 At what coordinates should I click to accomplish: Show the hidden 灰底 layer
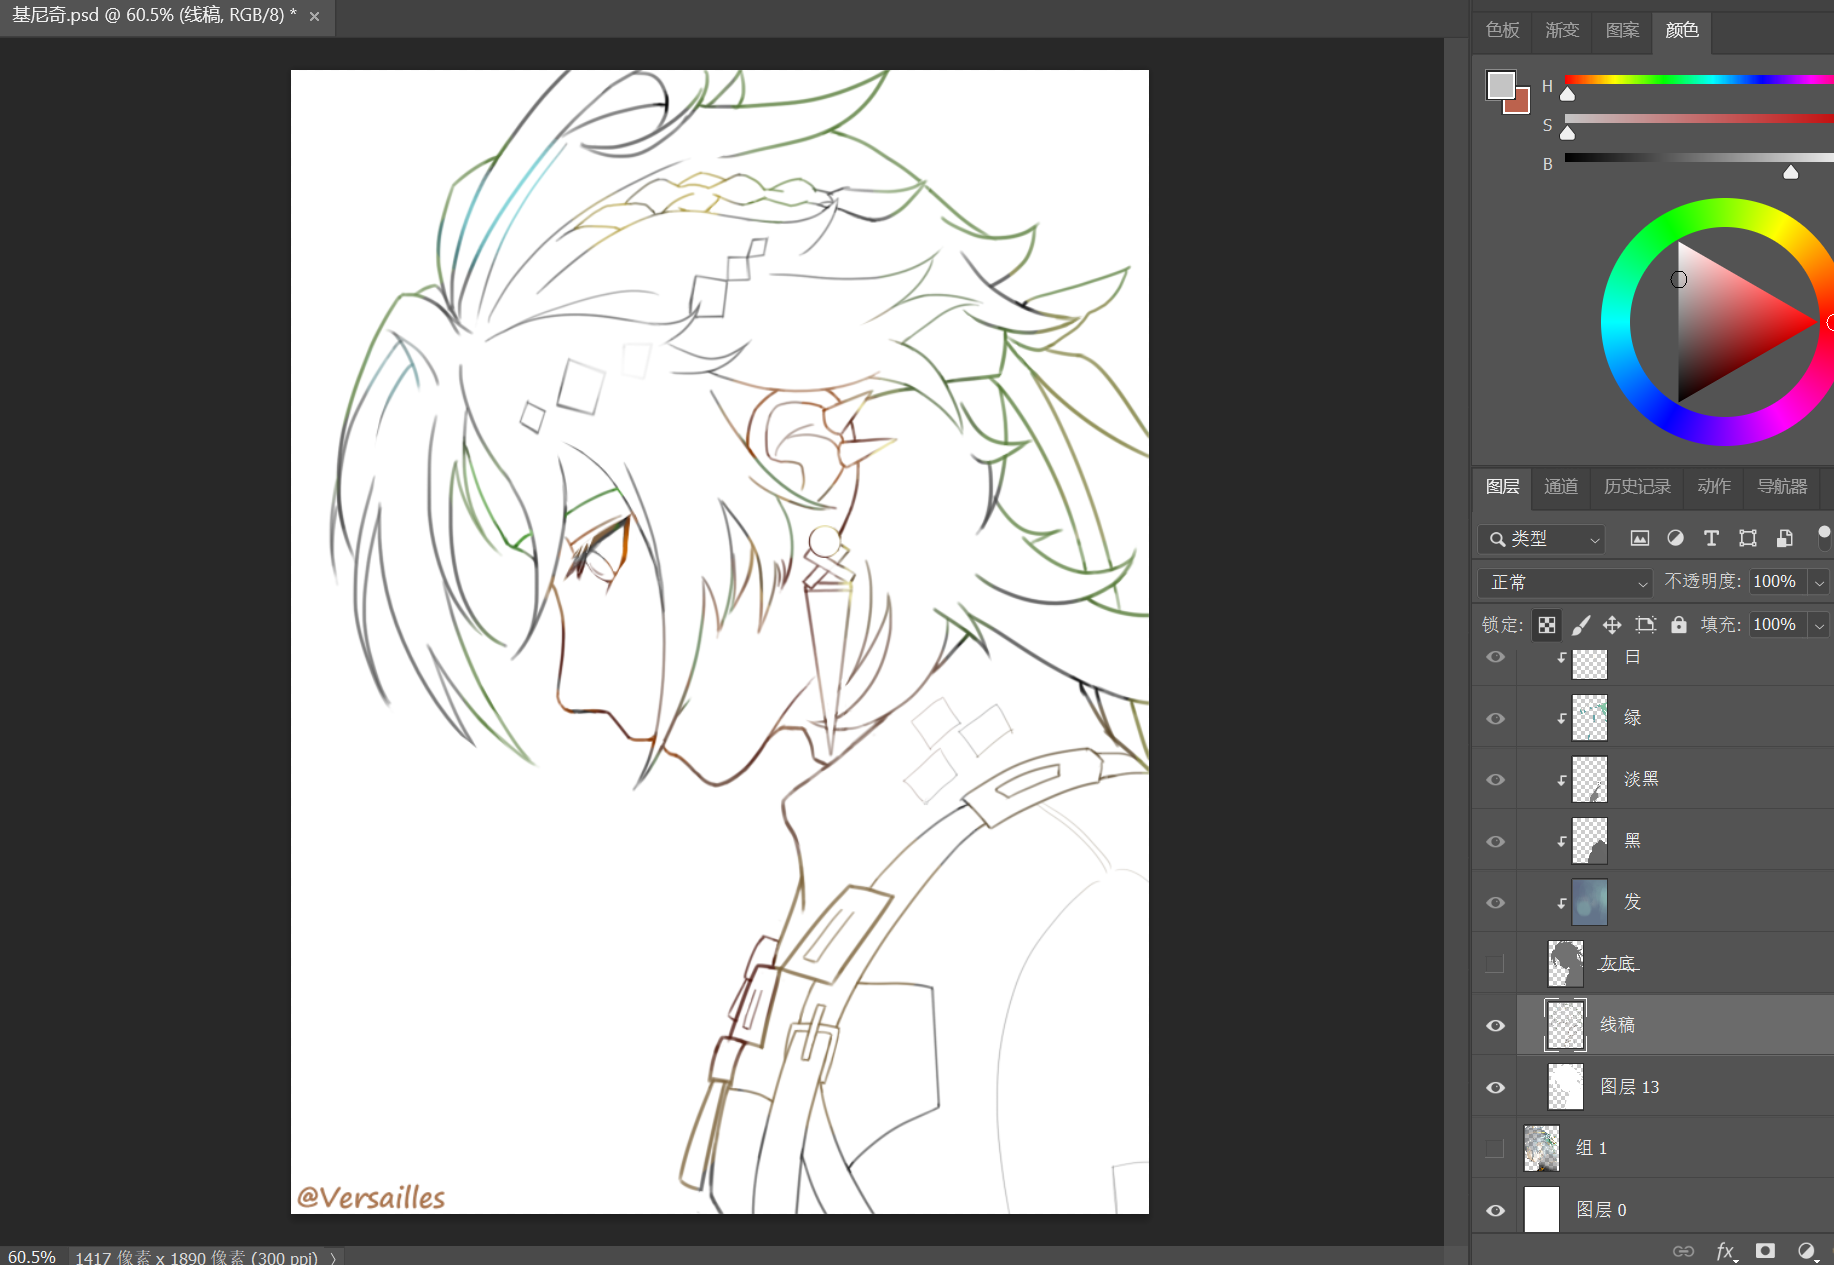coord(1495,964)
